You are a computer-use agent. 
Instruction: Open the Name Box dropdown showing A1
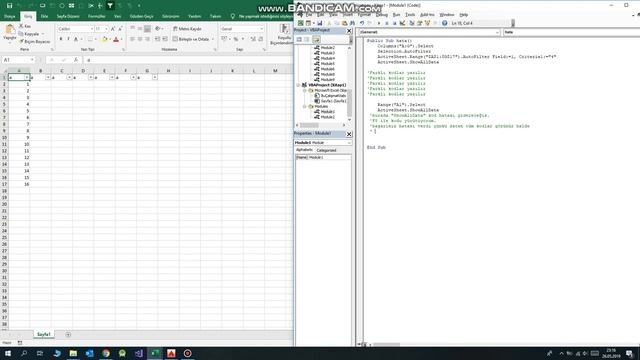[32, 60]
